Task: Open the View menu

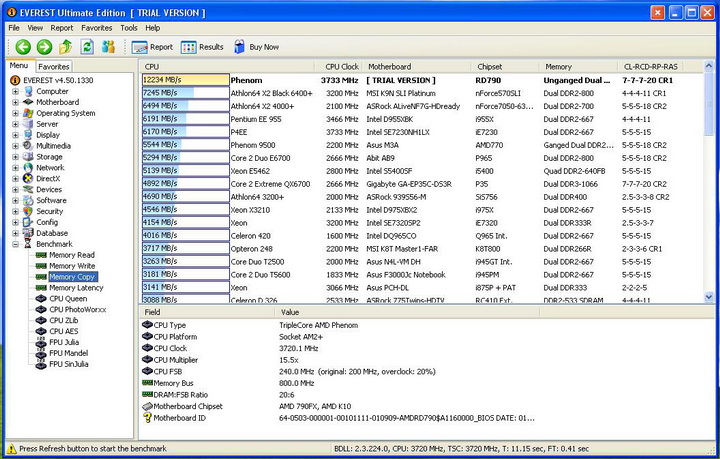Action: coord(35,28)
